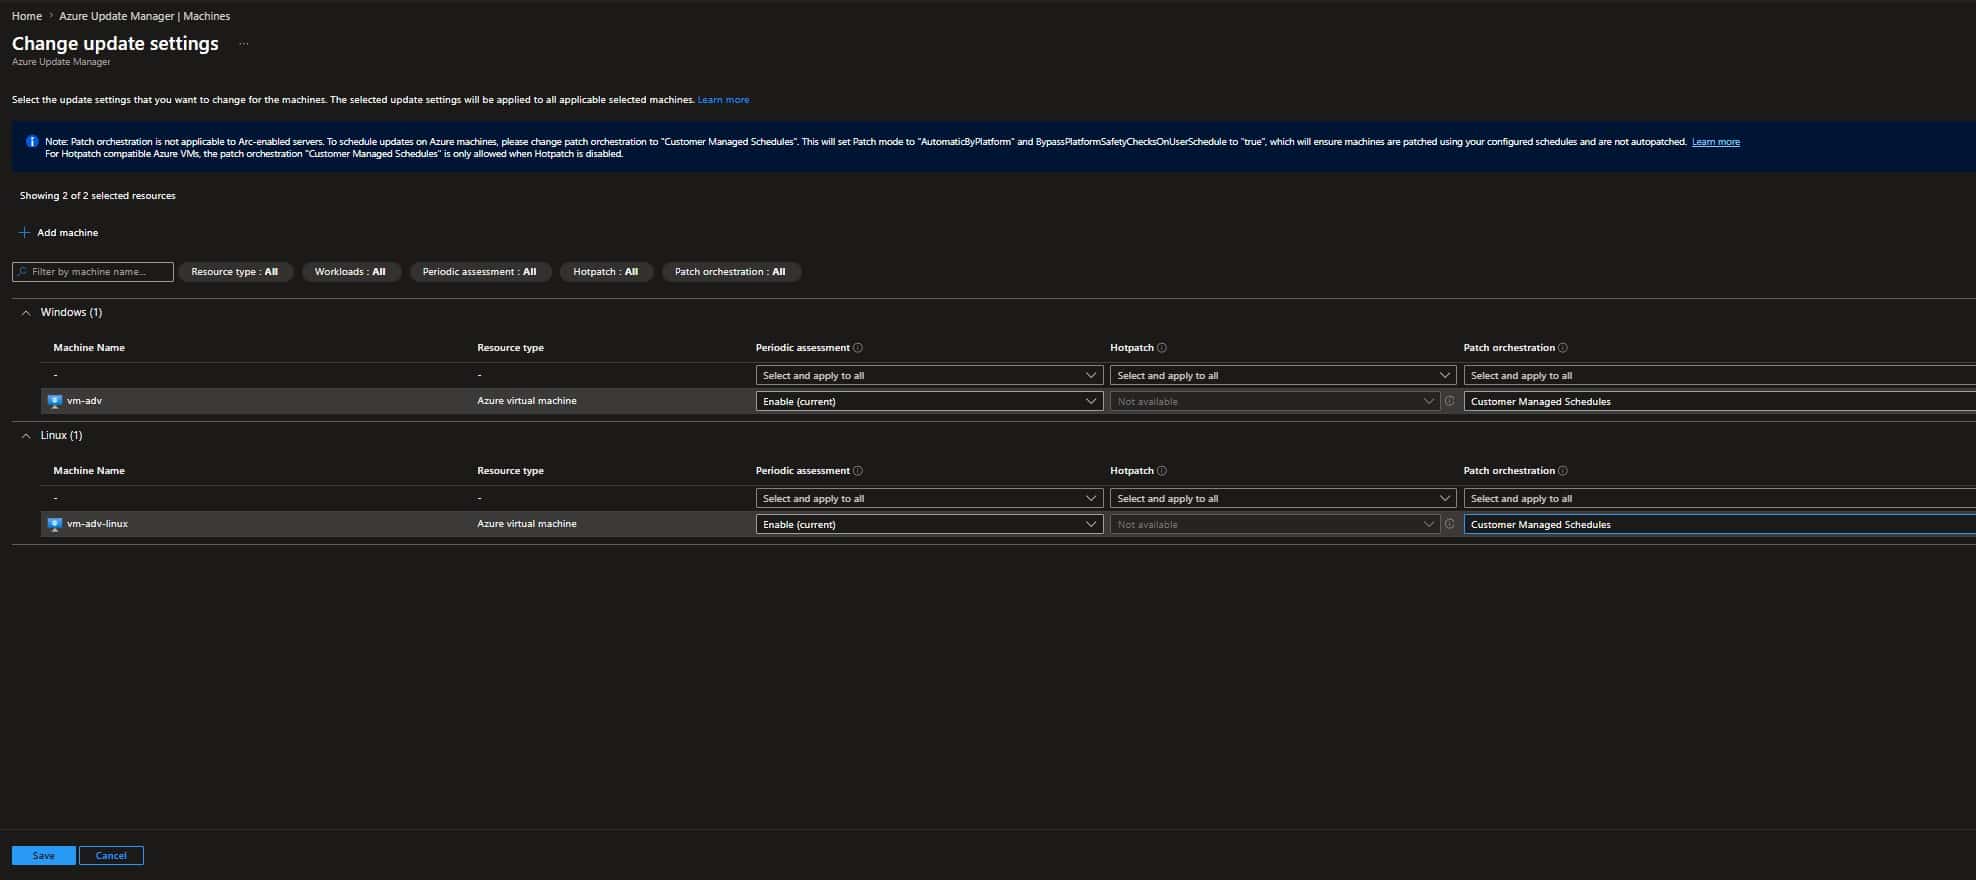
Task: Click info icon next to vm-adv-linux Hotpatch field
Action: tap(1450, 524)
